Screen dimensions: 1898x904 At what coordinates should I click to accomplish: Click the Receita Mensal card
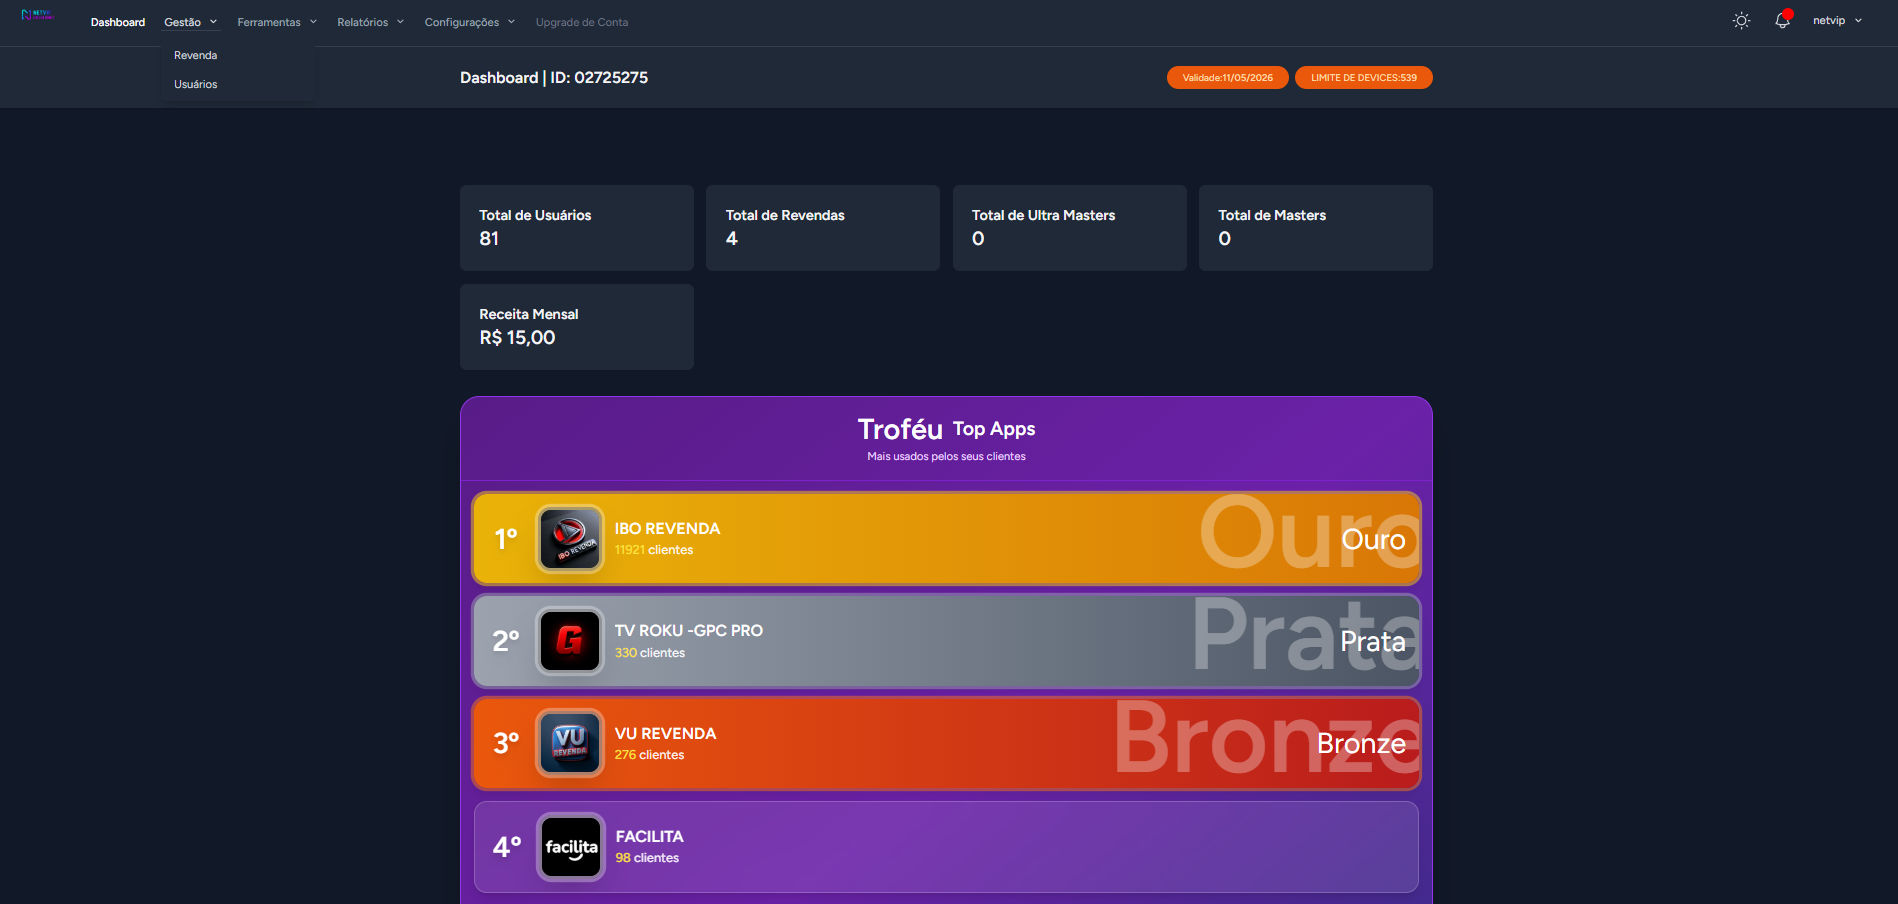pyautogui.click(x=576, y=327)
